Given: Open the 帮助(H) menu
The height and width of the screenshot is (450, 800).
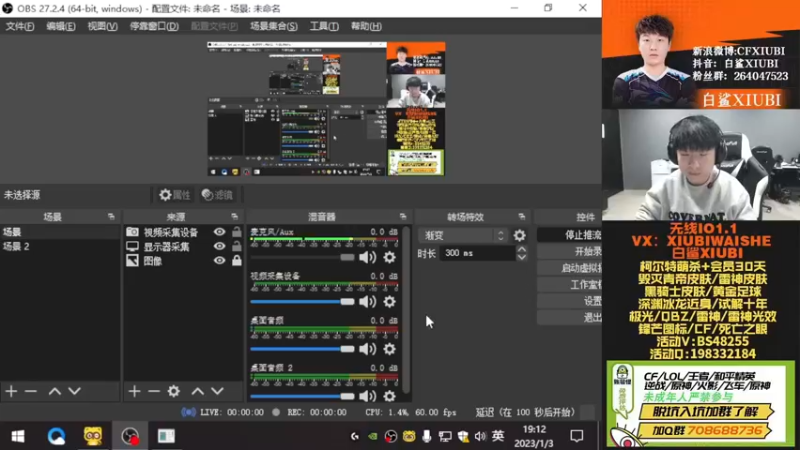Looking at the screenshot, I should tap(366, 27).
